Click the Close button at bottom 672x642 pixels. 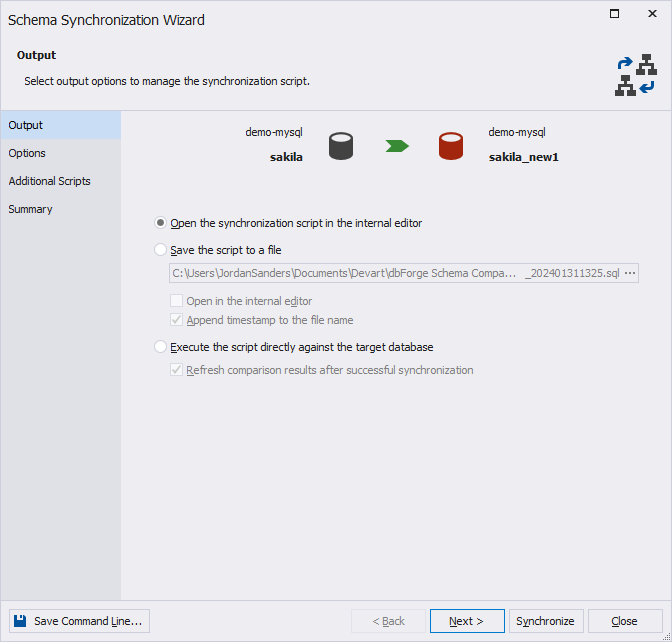tap(625, 621)
